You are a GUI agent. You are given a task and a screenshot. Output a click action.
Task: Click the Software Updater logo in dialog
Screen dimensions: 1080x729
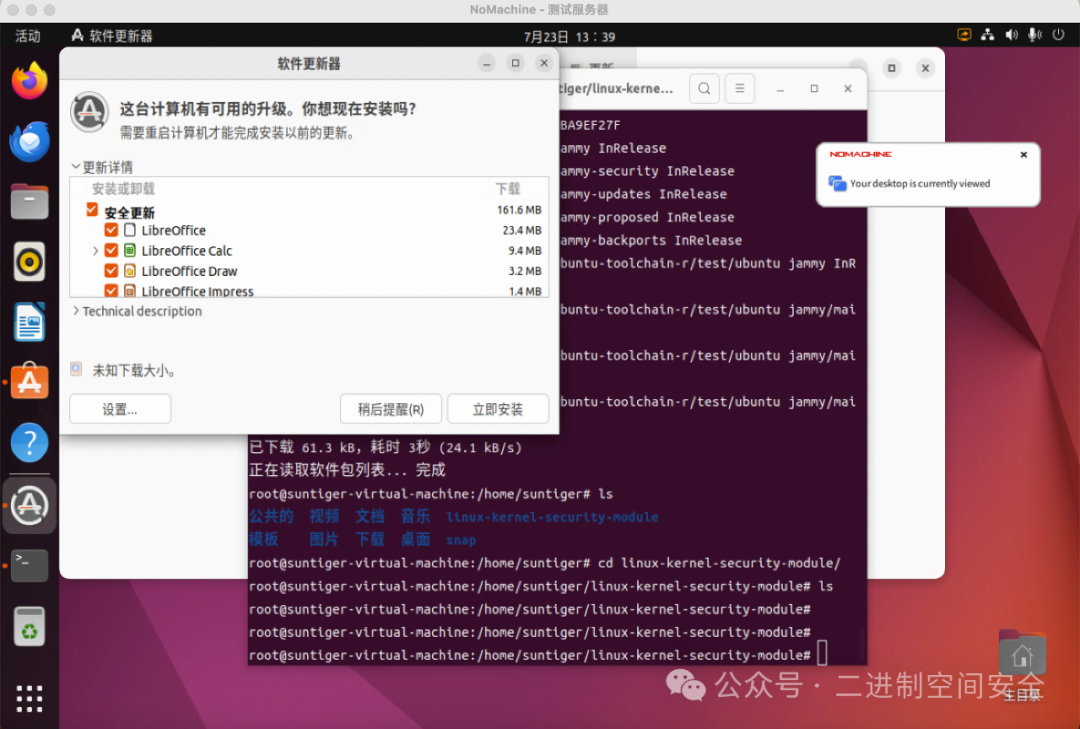coord(90,111)
